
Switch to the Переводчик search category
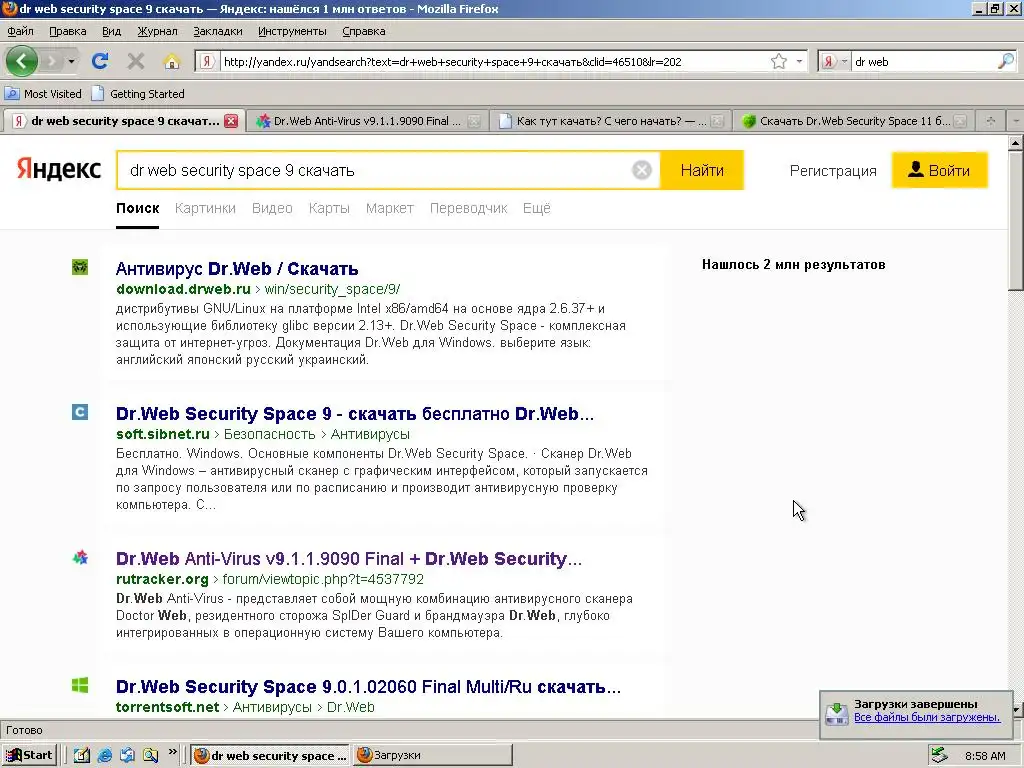tap(468, 208)
